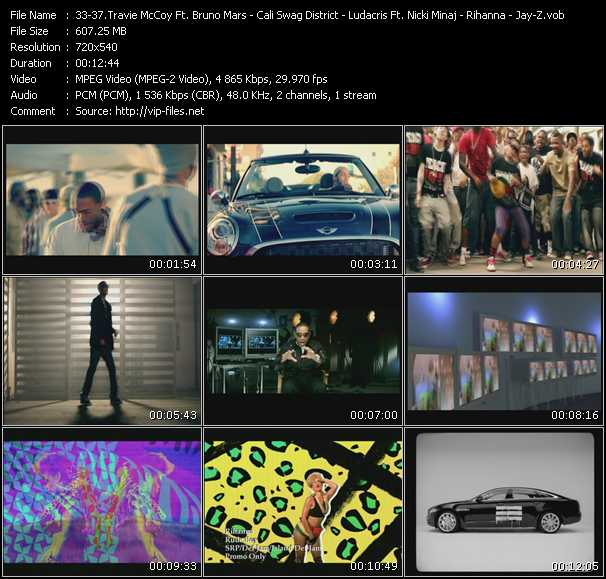Click the 00:03:11 timestamp
606x579 pixels.
374,264
